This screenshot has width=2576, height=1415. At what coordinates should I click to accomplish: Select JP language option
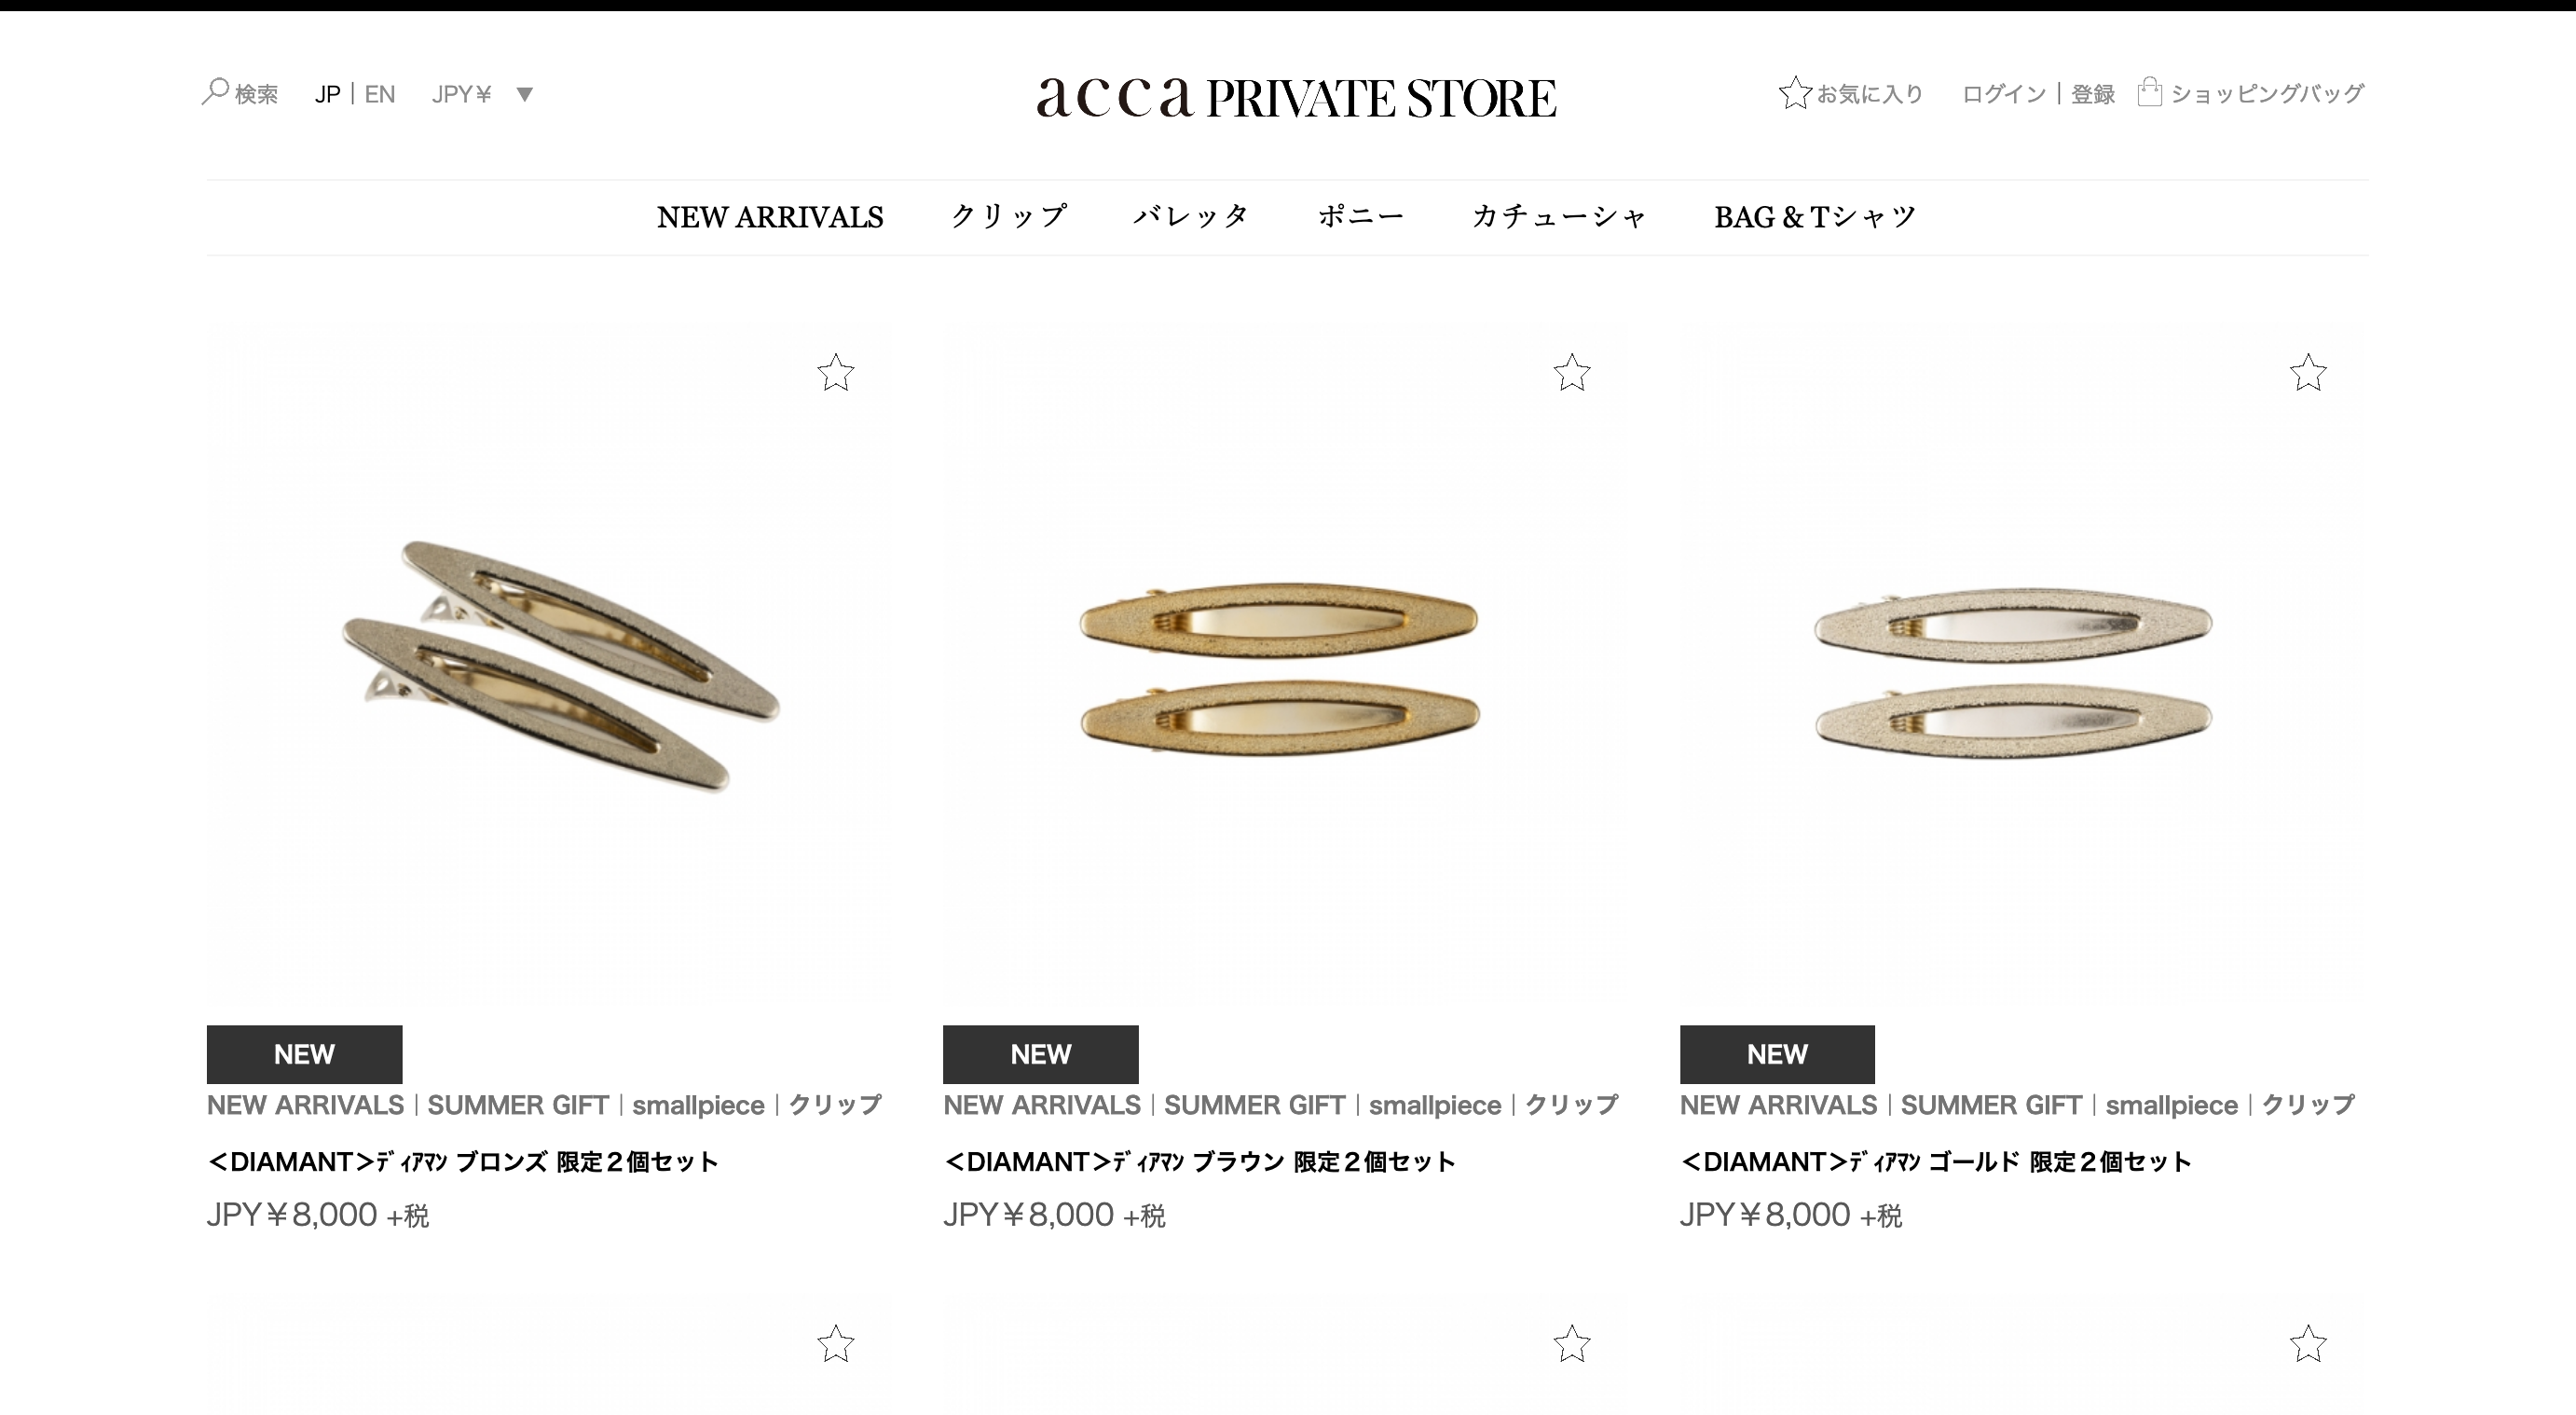327,94
